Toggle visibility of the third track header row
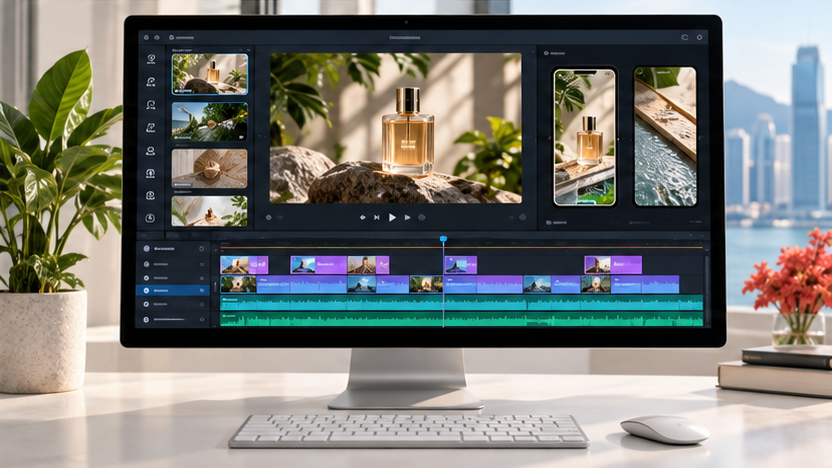The height and width of the screenshot is (468, 832). pos(202,278)
